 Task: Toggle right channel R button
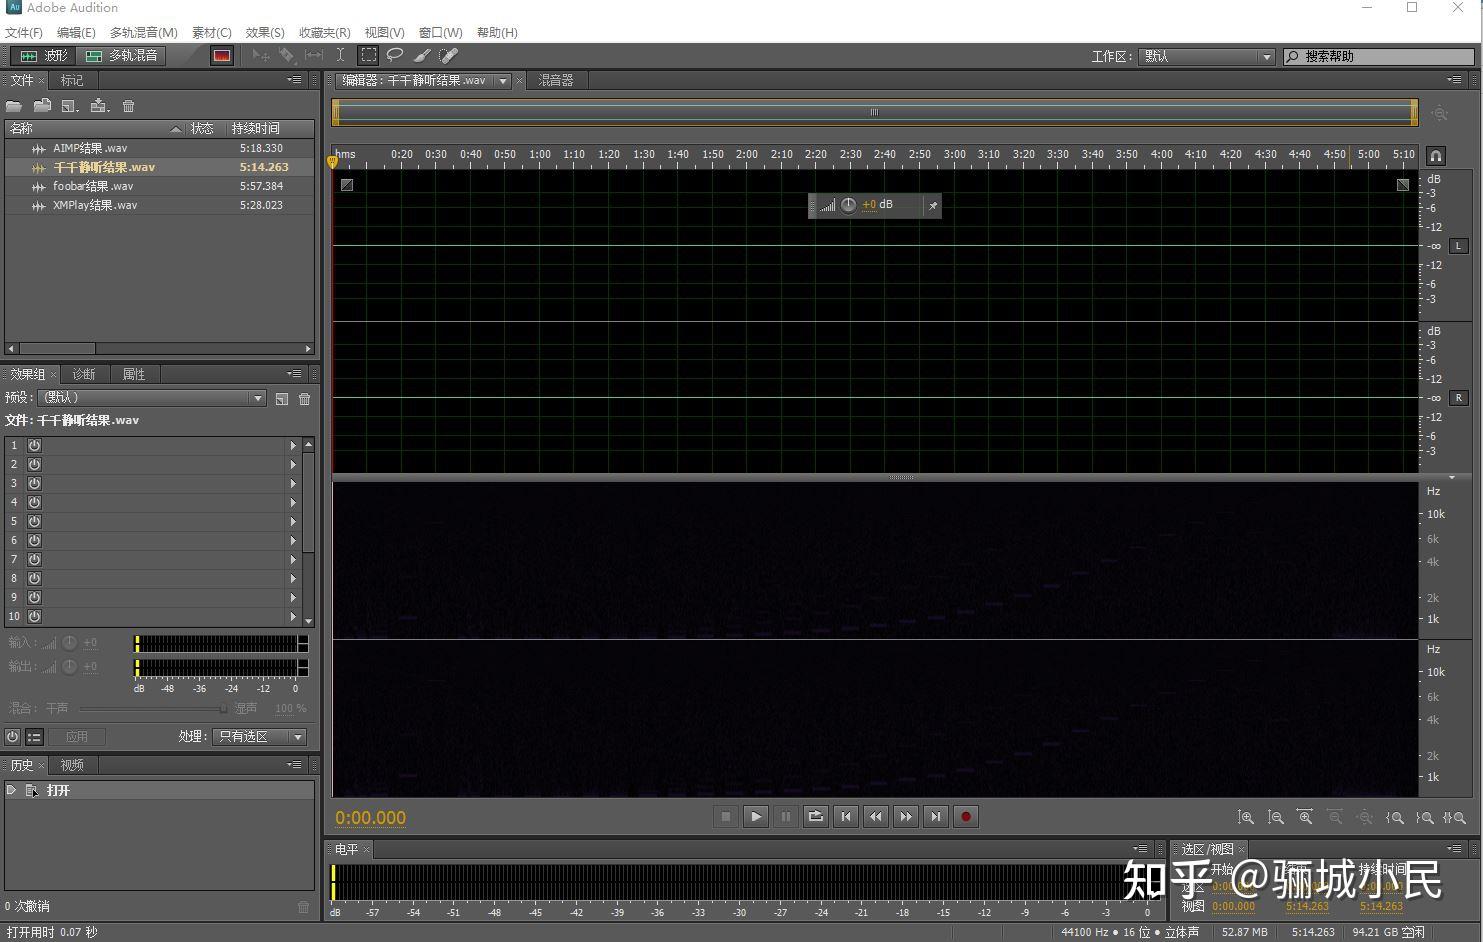click(1458, 398)
